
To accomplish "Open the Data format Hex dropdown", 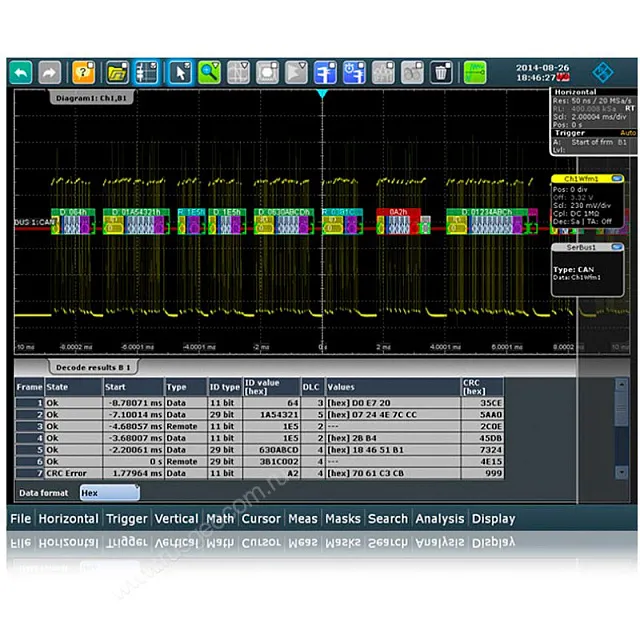I will tap(108, 493).
